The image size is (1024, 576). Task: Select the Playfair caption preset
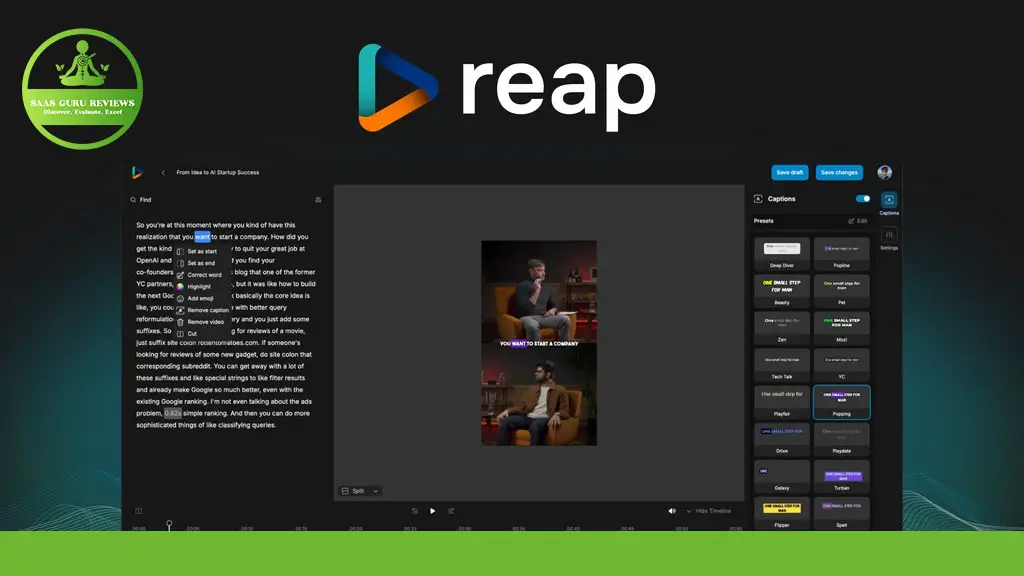pyautogui.click(x=782, y=402)
